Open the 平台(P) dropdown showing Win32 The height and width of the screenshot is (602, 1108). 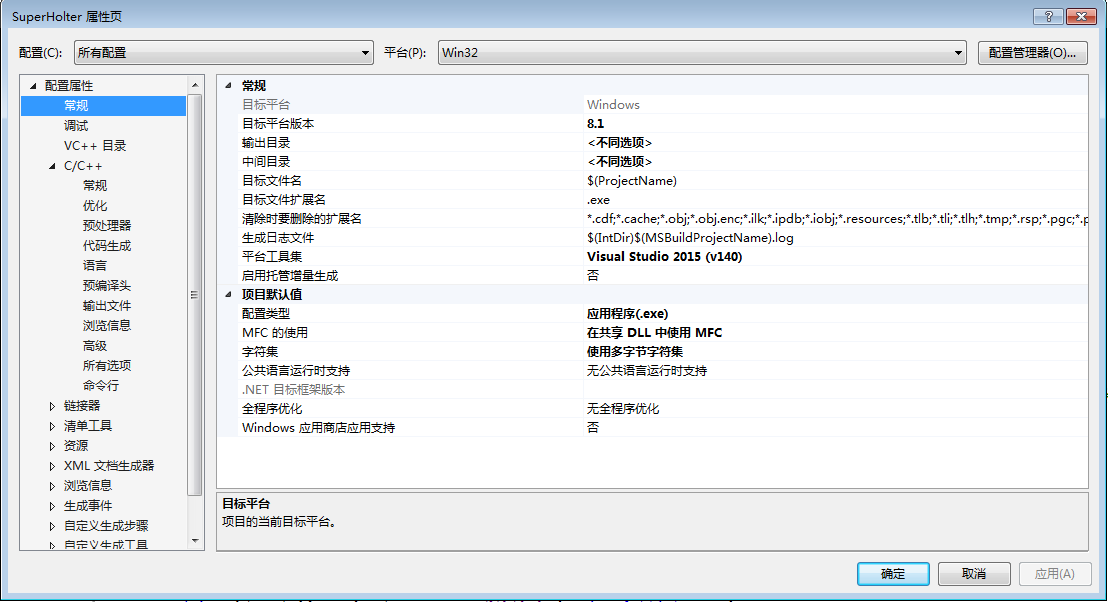(702, 52)
